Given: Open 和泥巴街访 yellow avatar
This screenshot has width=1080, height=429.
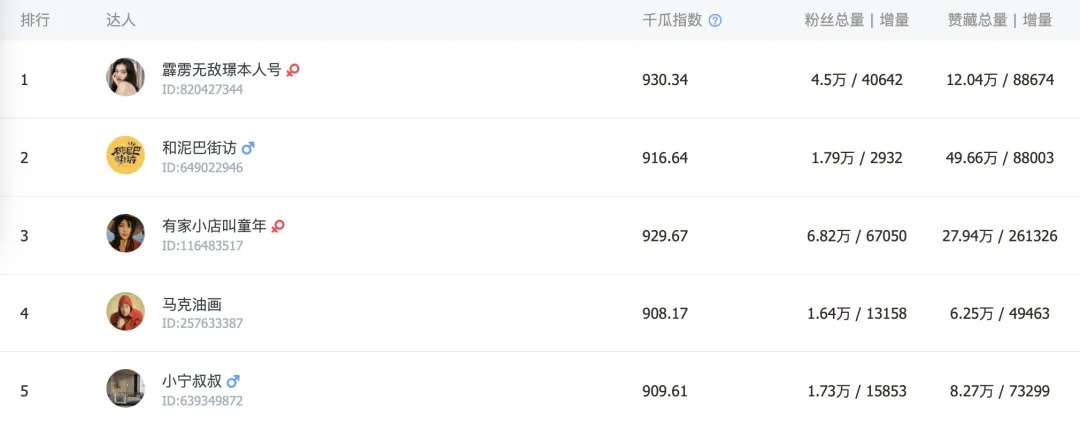Looking at the screenshot, I should [126, 155].
